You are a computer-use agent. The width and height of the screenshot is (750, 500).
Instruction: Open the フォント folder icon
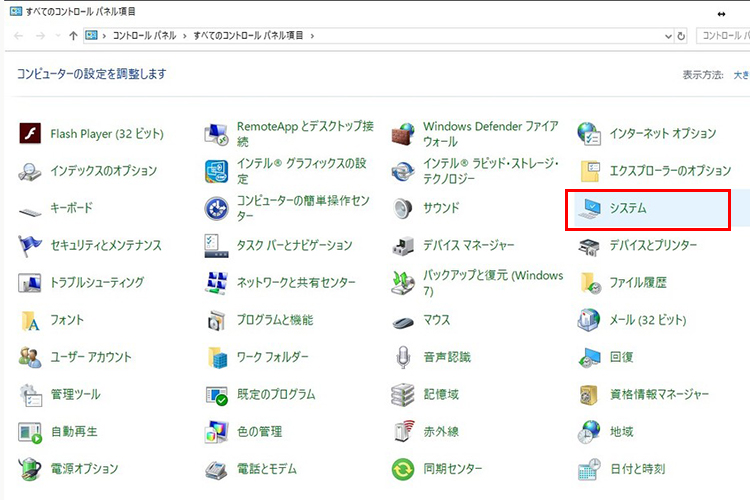click(30, 321)
